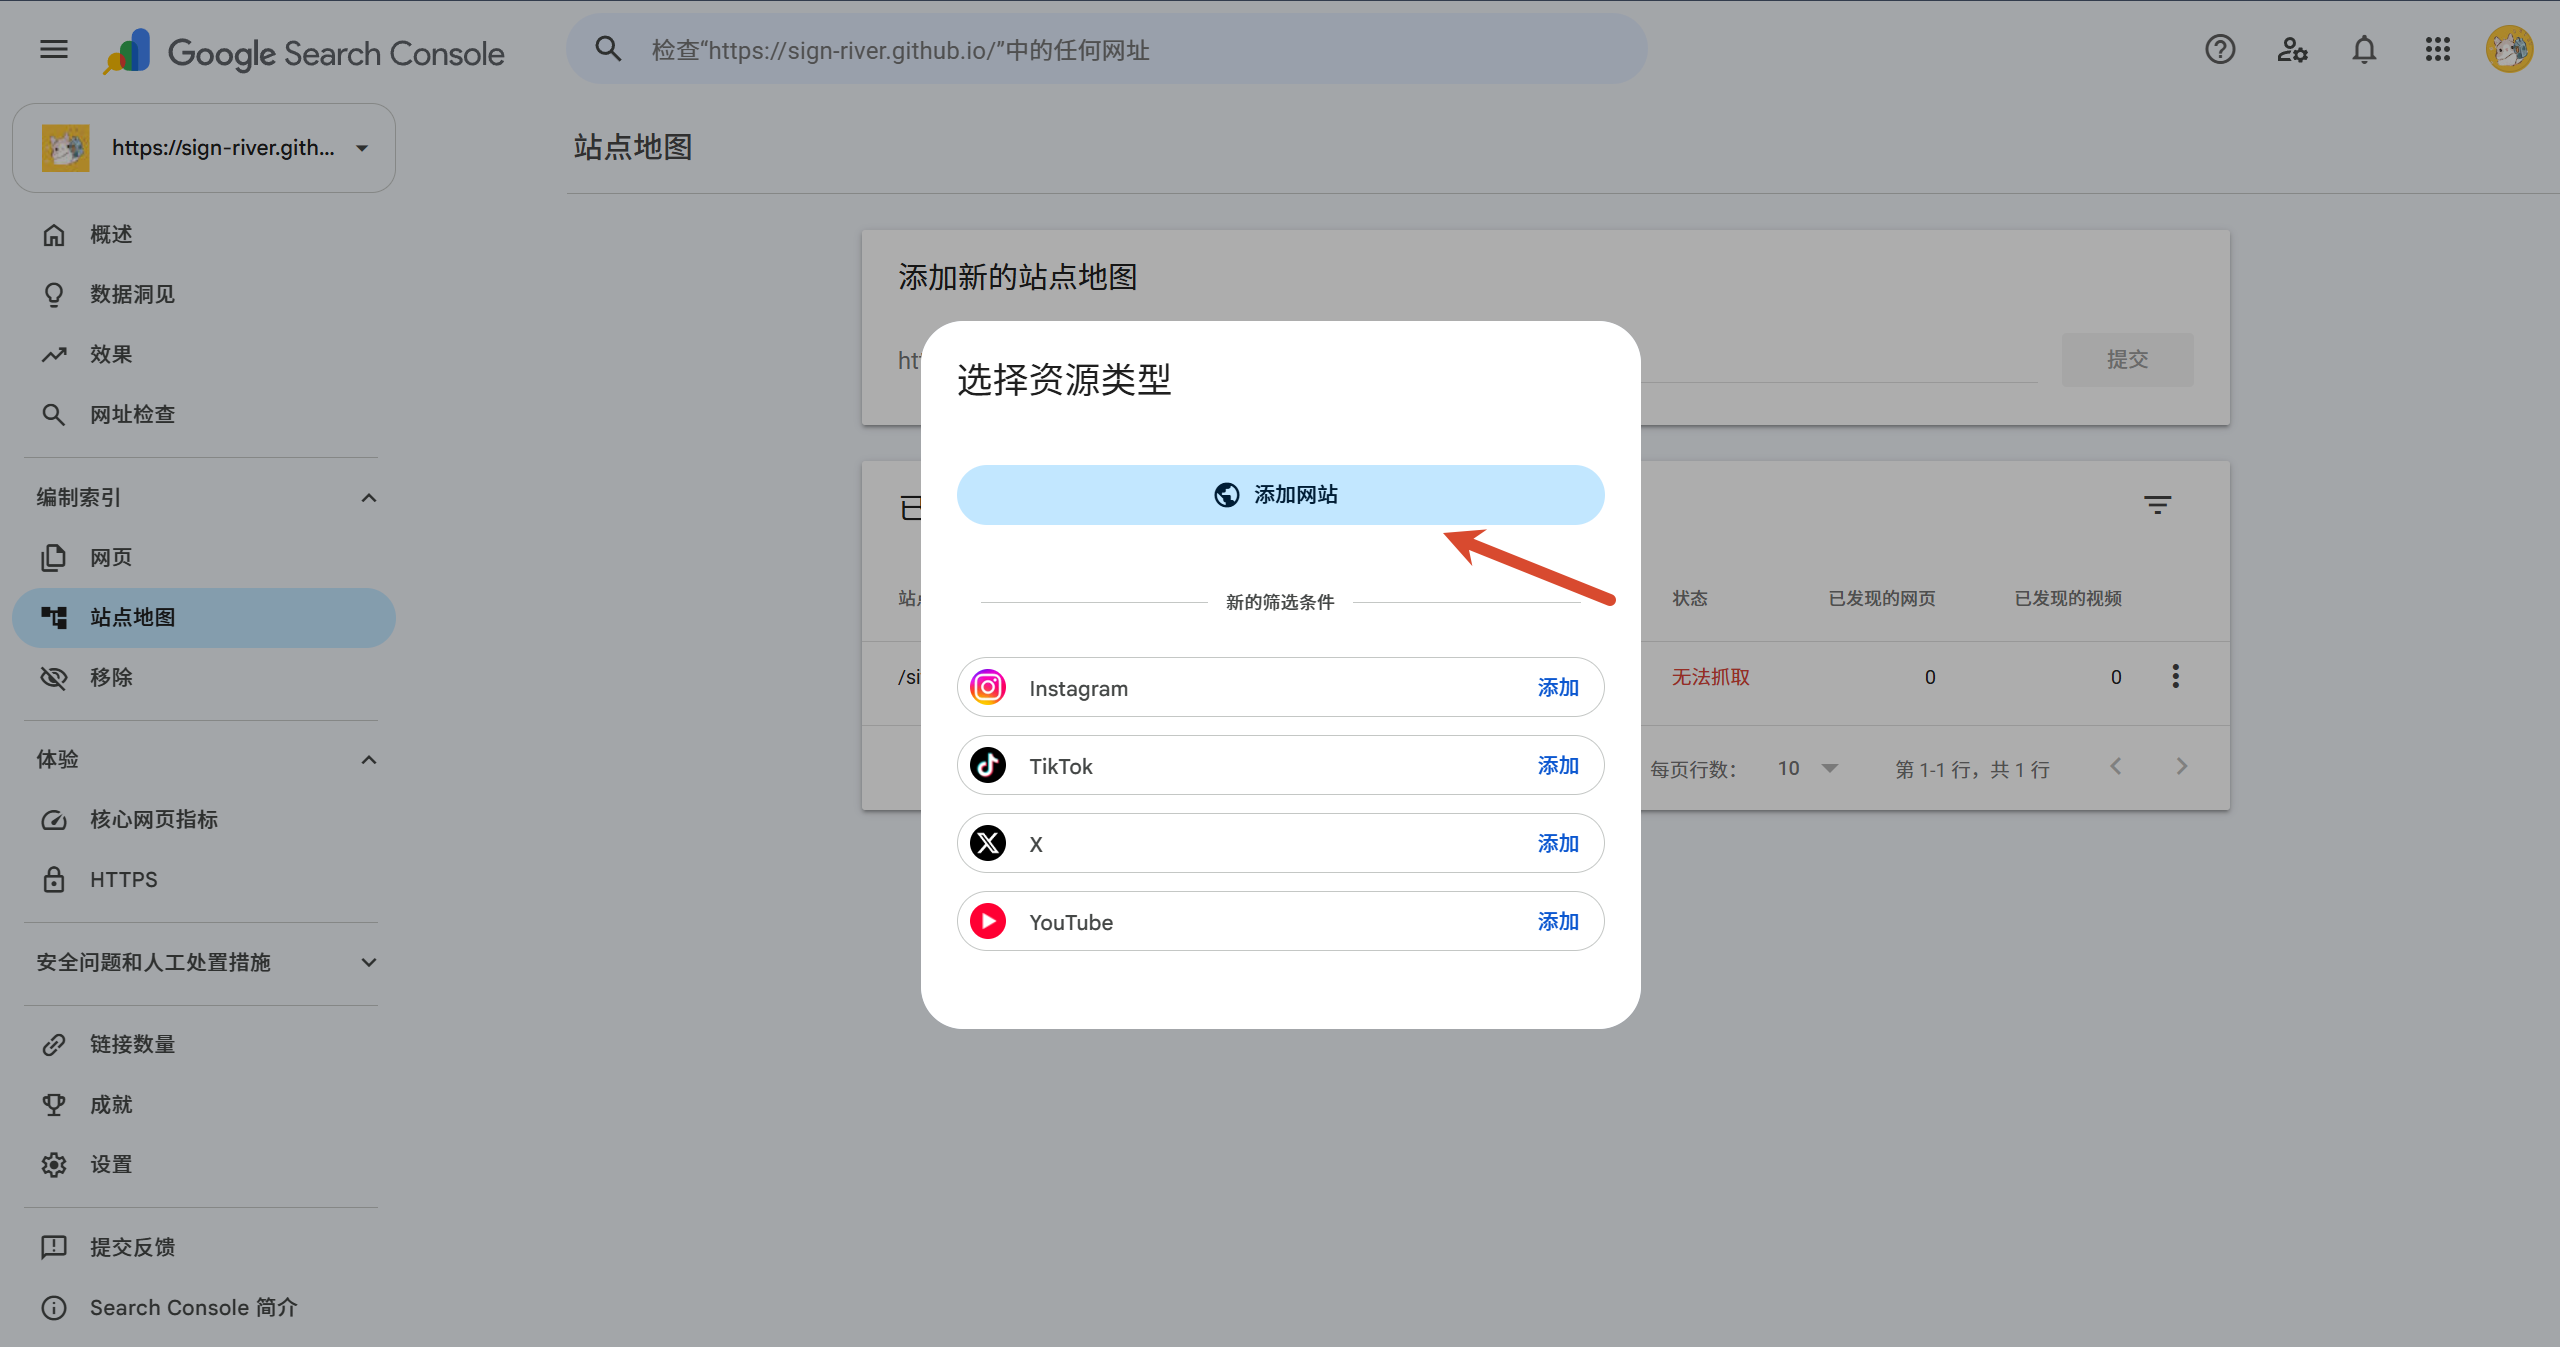The height and width of the screenshot is (1347, 2560).
Task: Click the Instagram logo icon
Action: 988,687
